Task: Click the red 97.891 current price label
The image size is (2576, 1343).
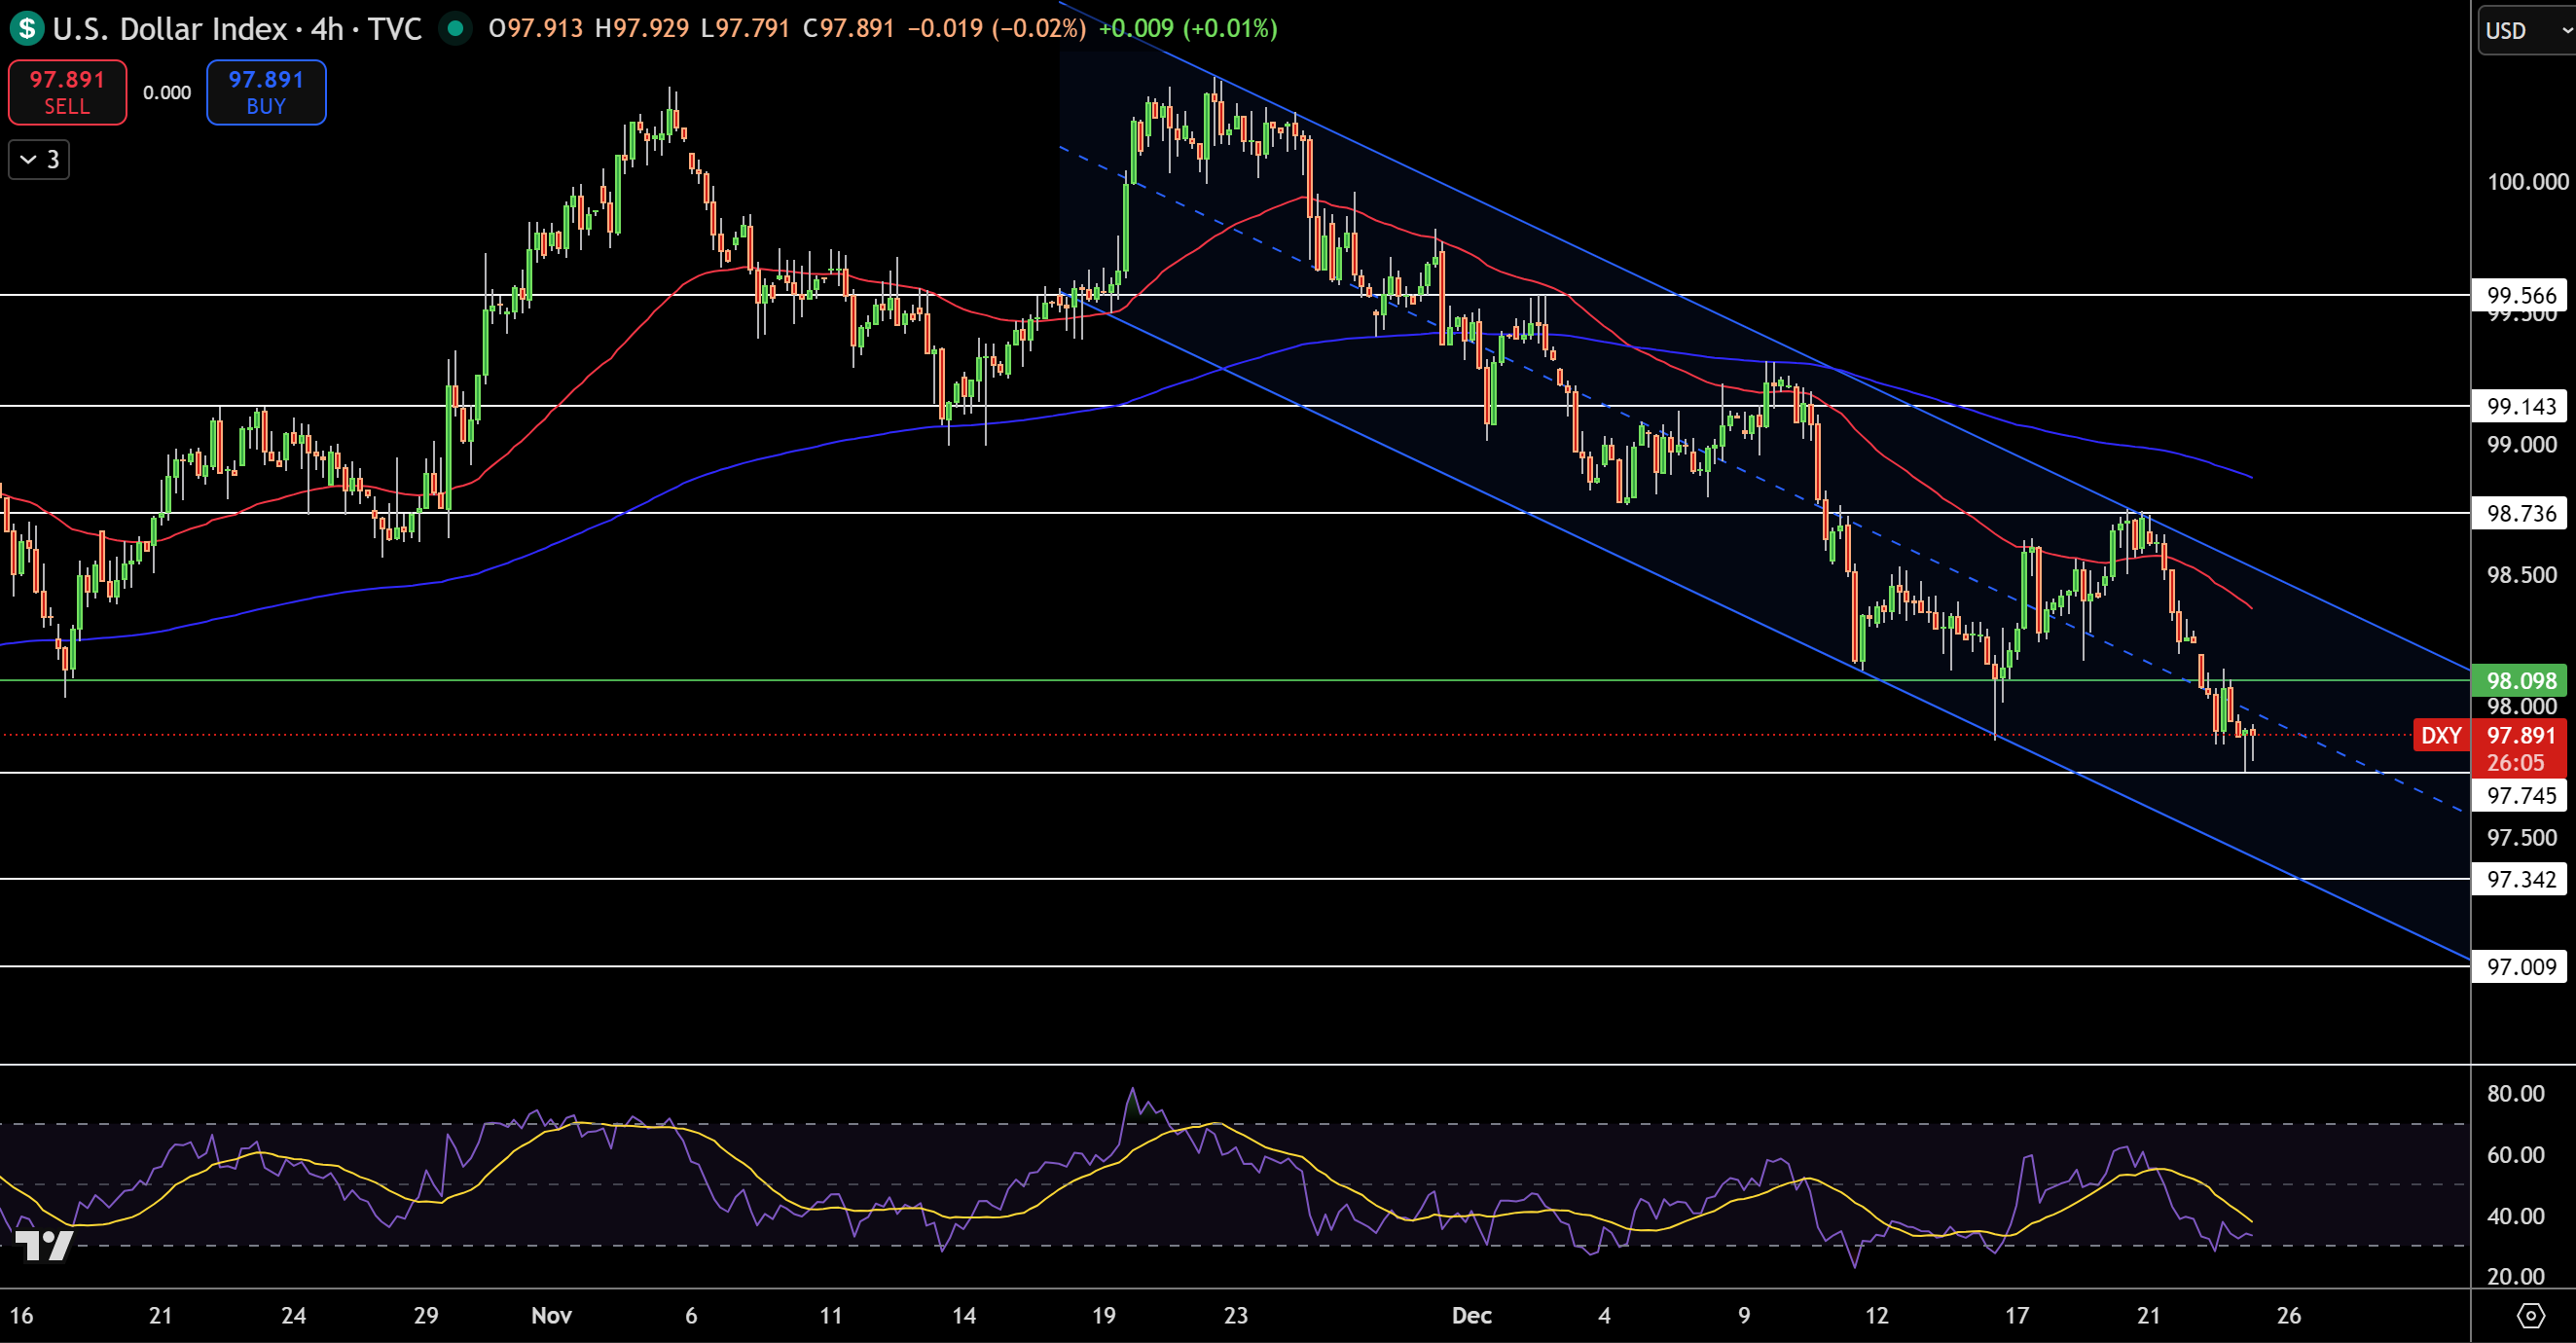Action: pos(2520,735)
